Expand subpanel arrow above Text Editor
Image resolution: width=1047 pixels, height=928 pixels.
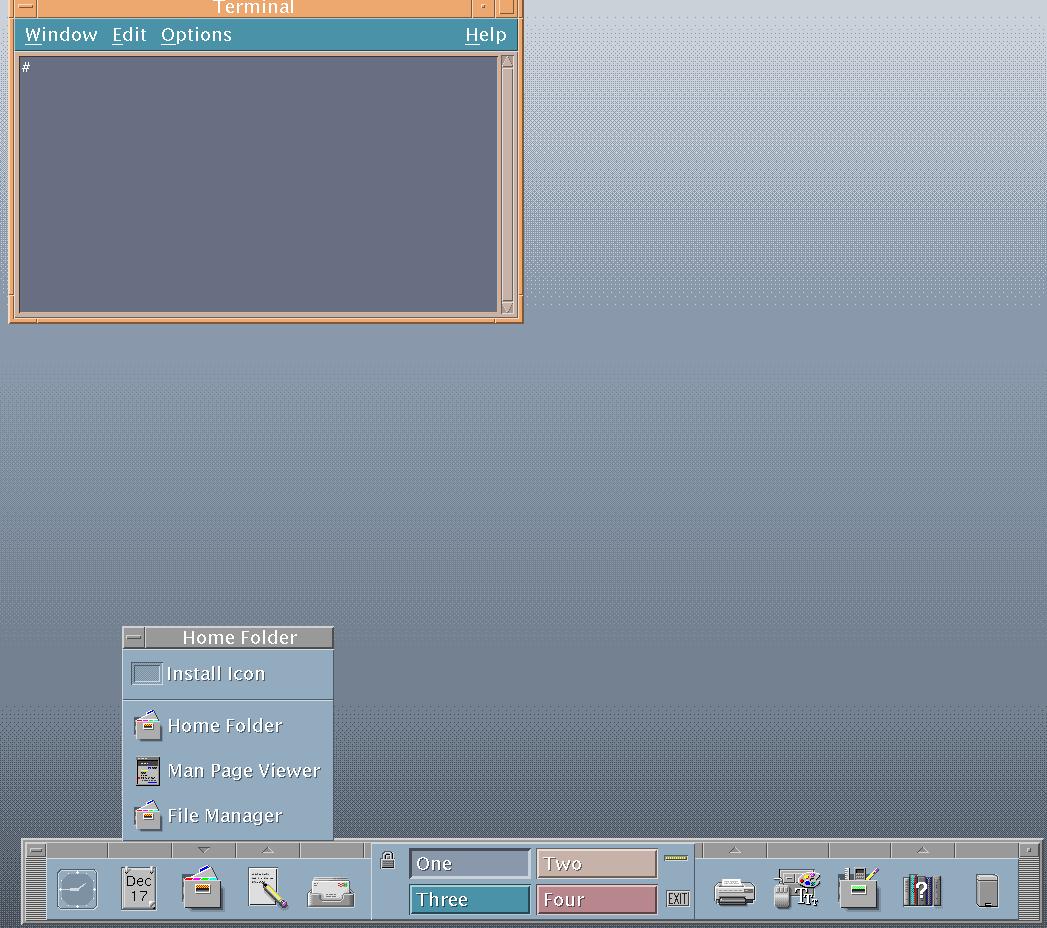point(267,850)
